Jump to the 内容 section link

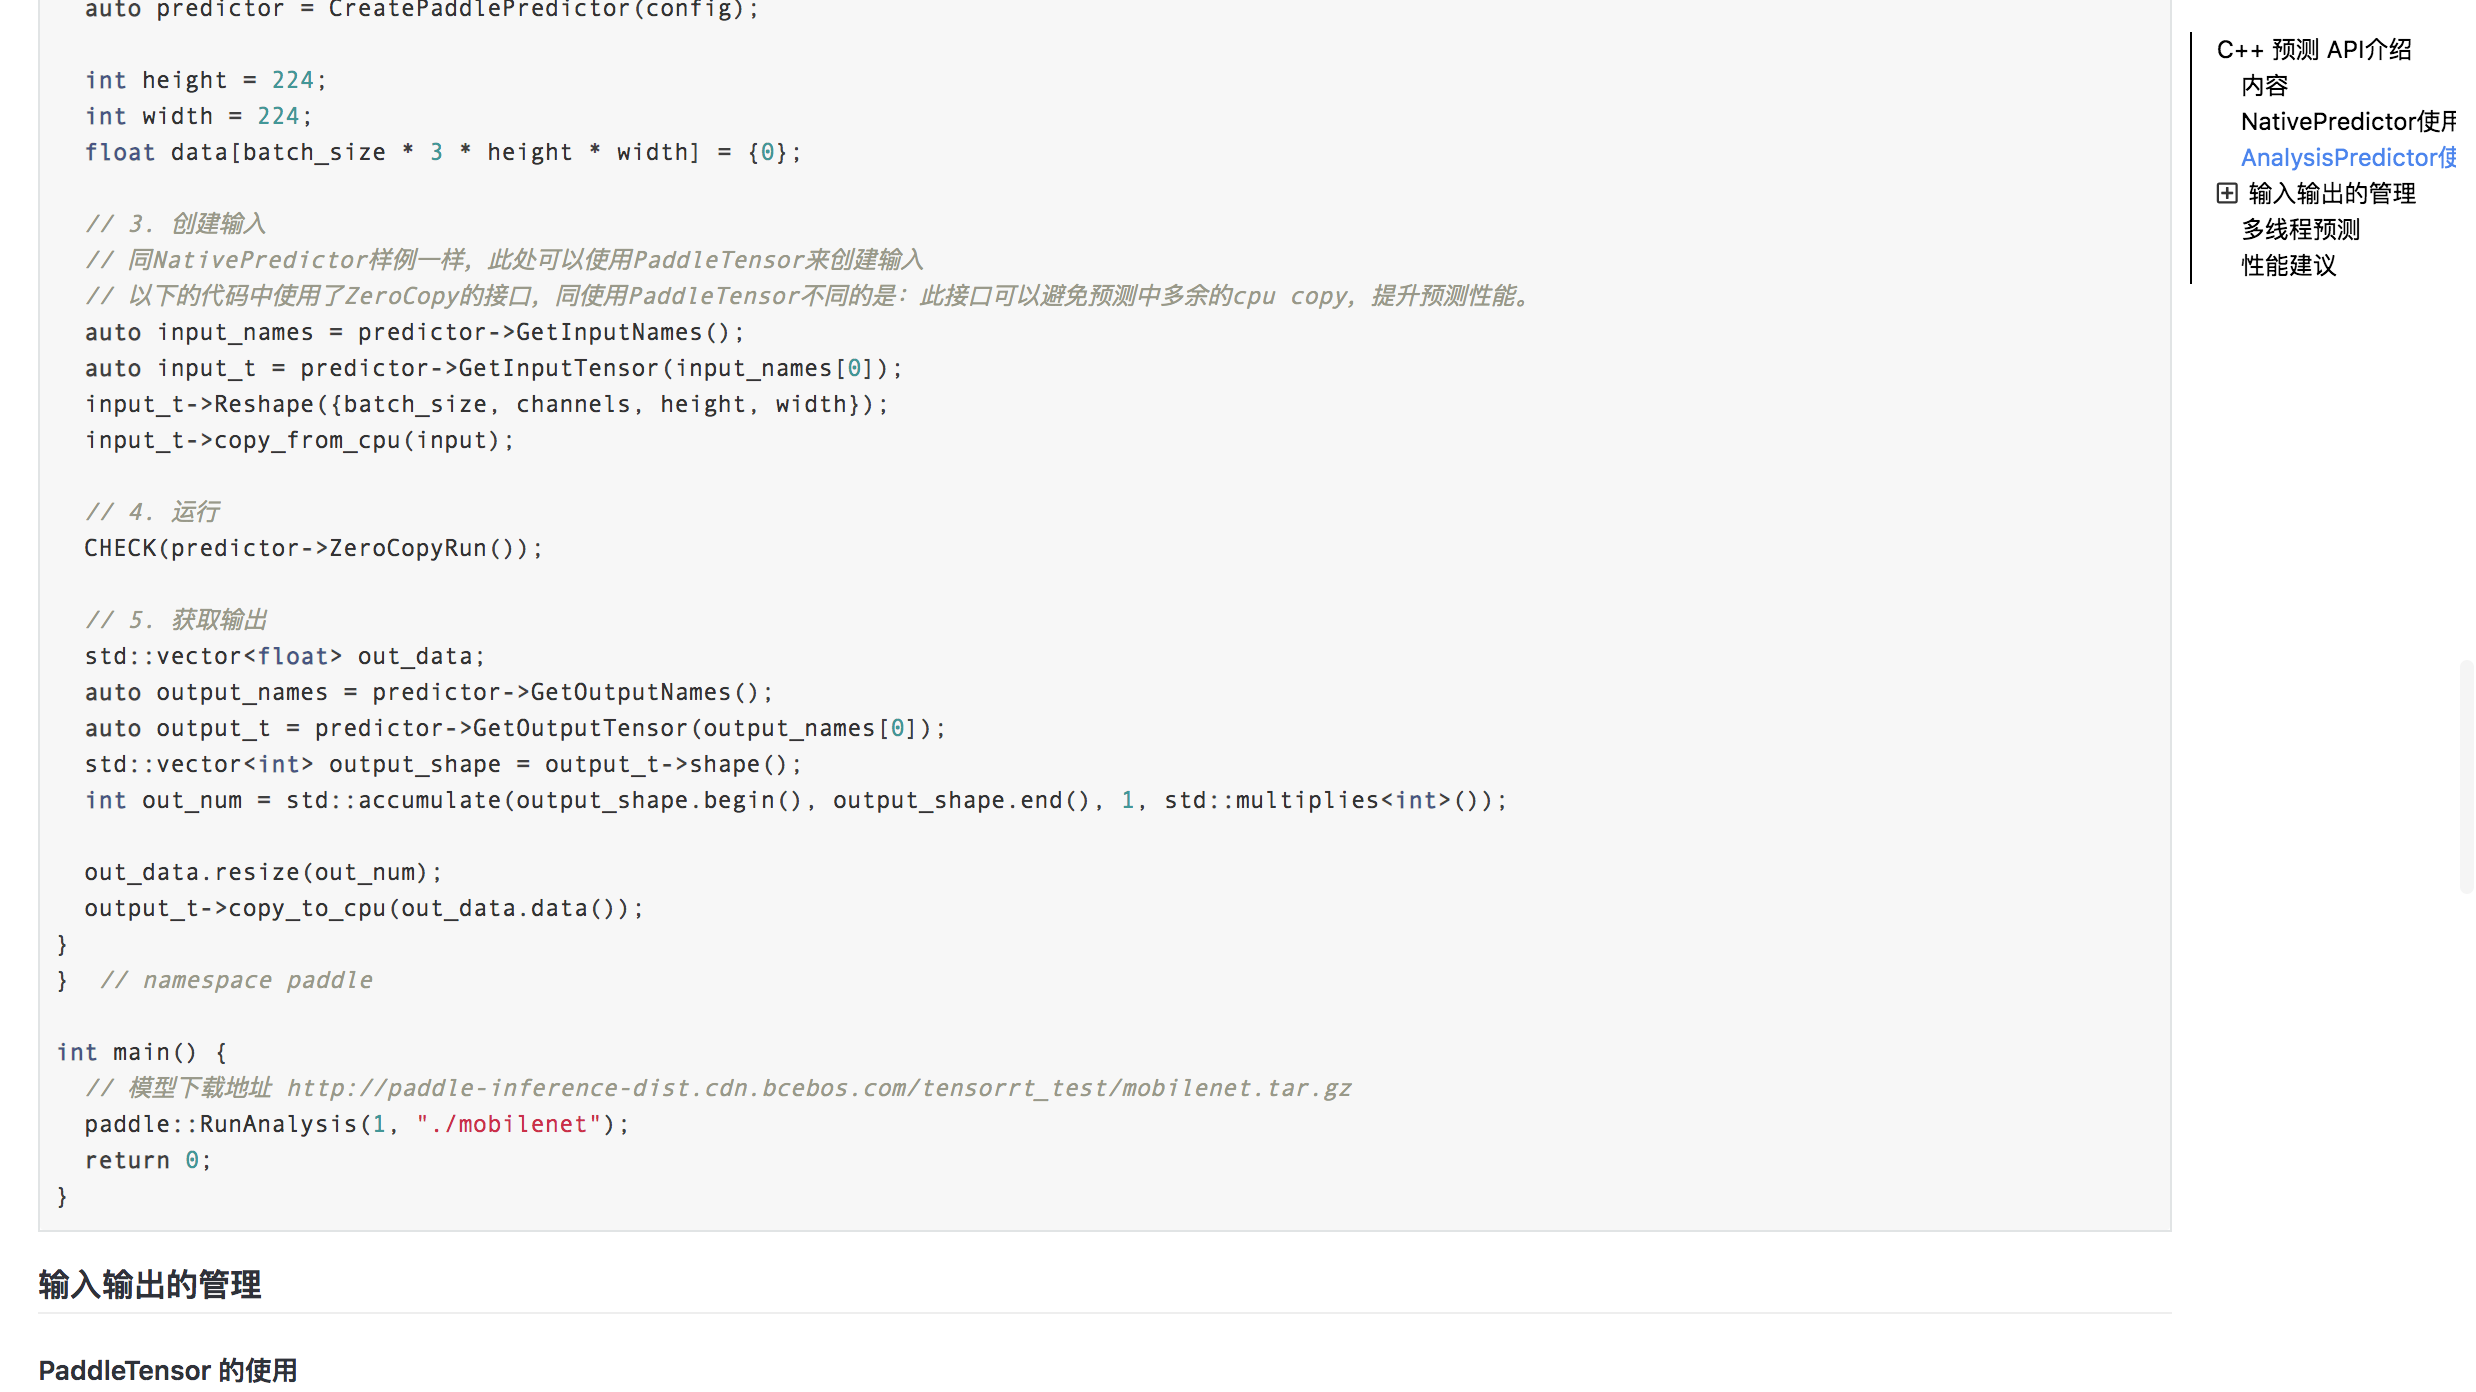[x=2264, y=86]
